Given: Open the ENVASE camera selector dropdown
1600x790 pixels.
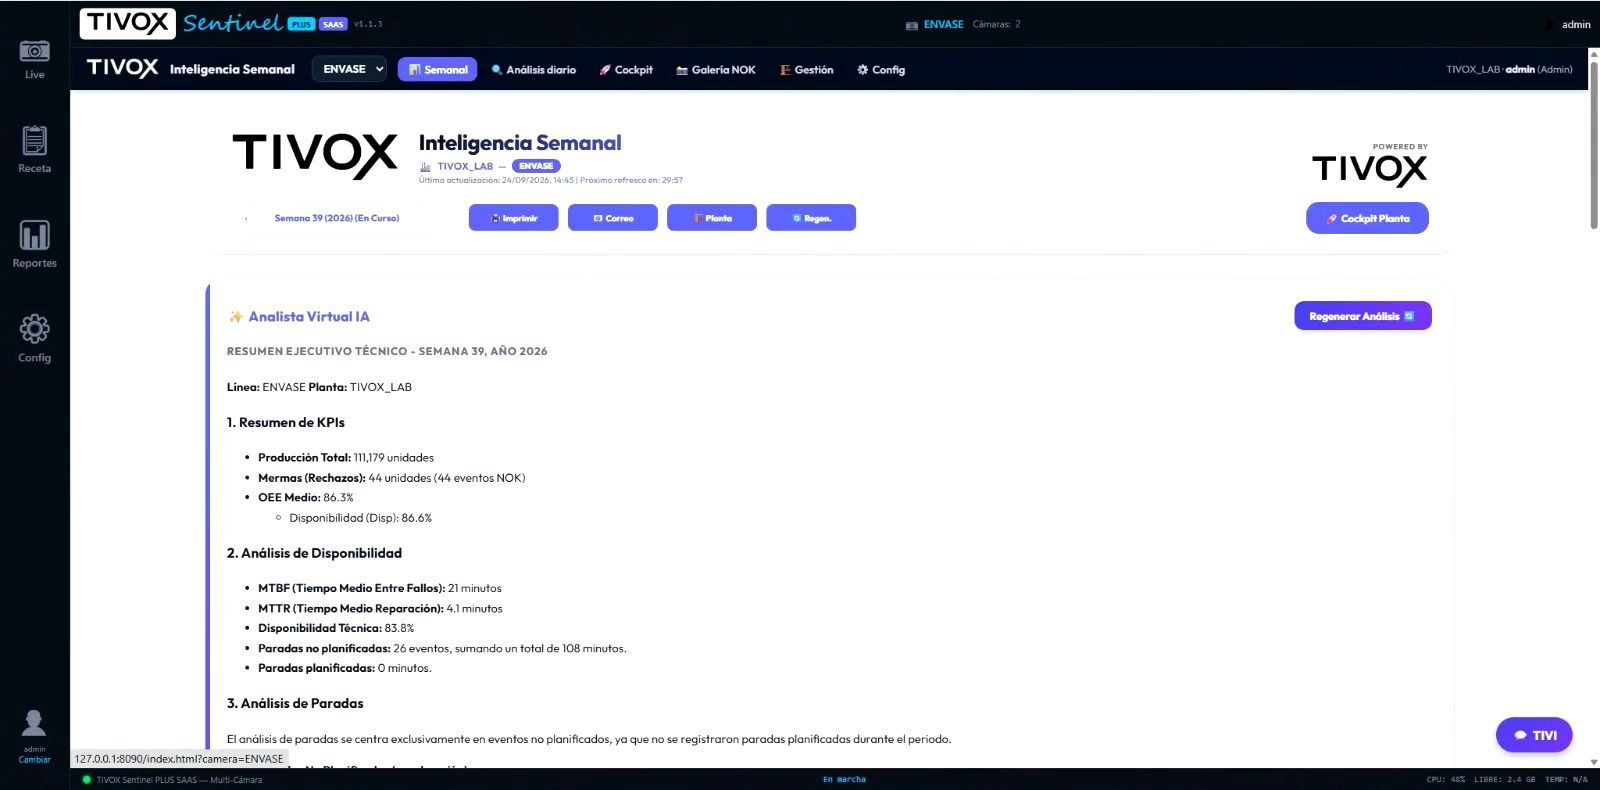Looking at the screenshot, I should coord(349,69).
